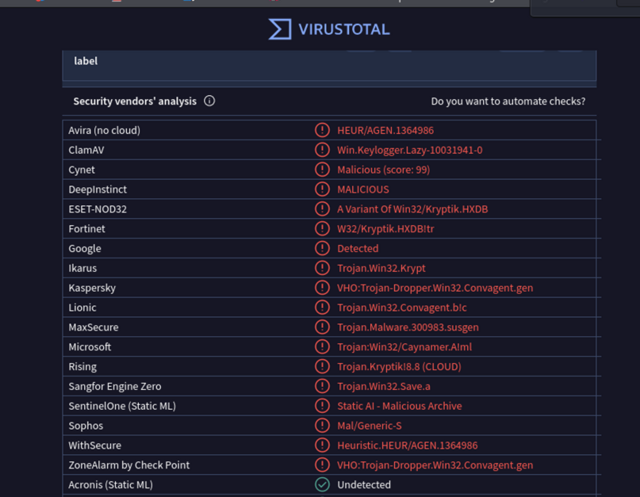Screen dimensions: 640x497
Task: Select the 'Security vendors' analysis' heading
Action: pos(135,101)
